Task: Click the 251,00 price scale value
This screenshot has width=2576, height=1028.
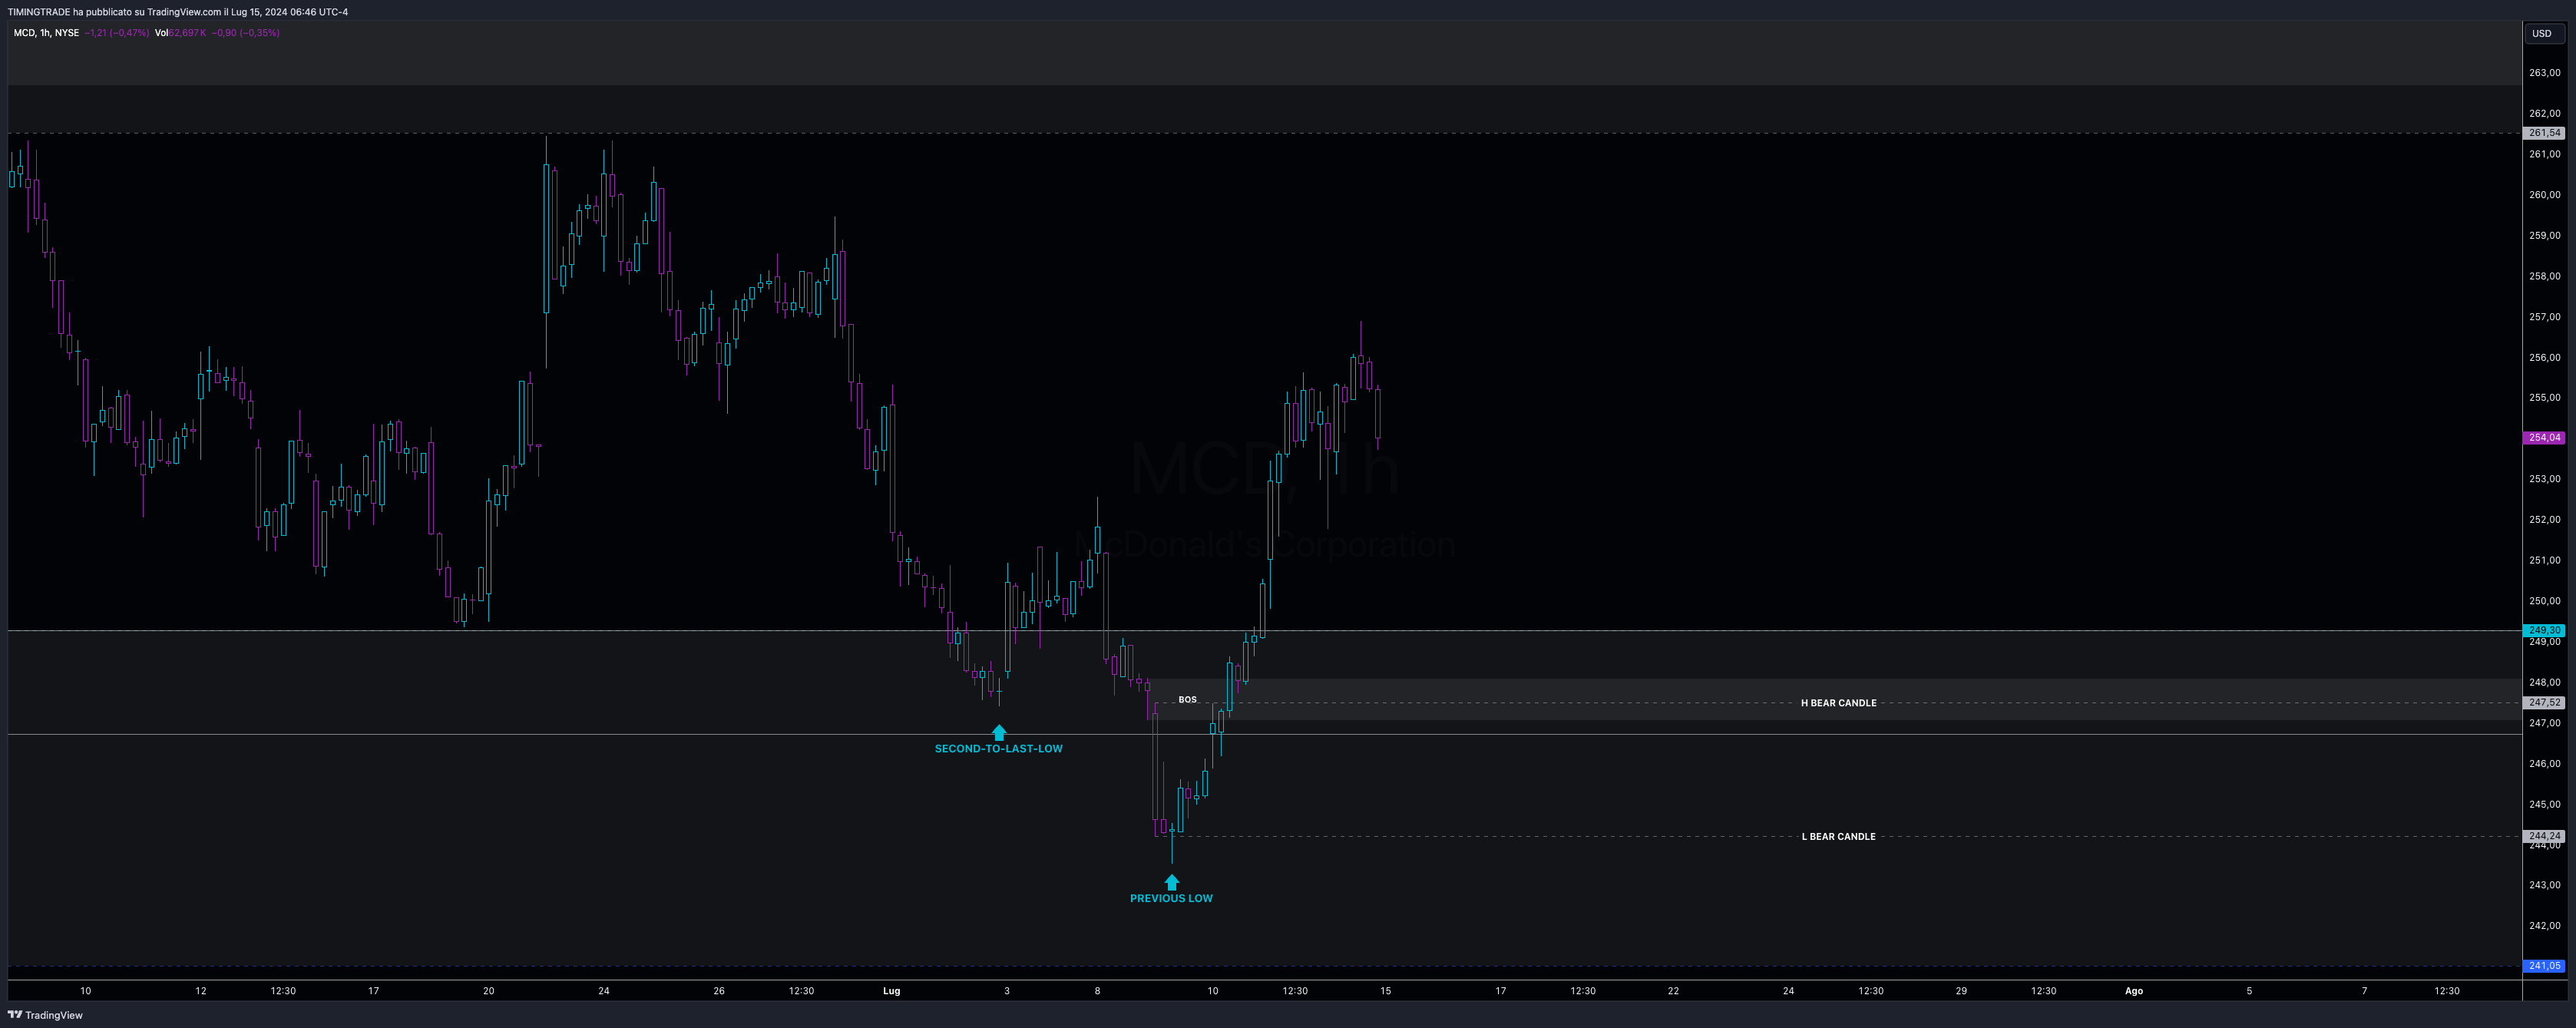Action: click(2544, 560)
